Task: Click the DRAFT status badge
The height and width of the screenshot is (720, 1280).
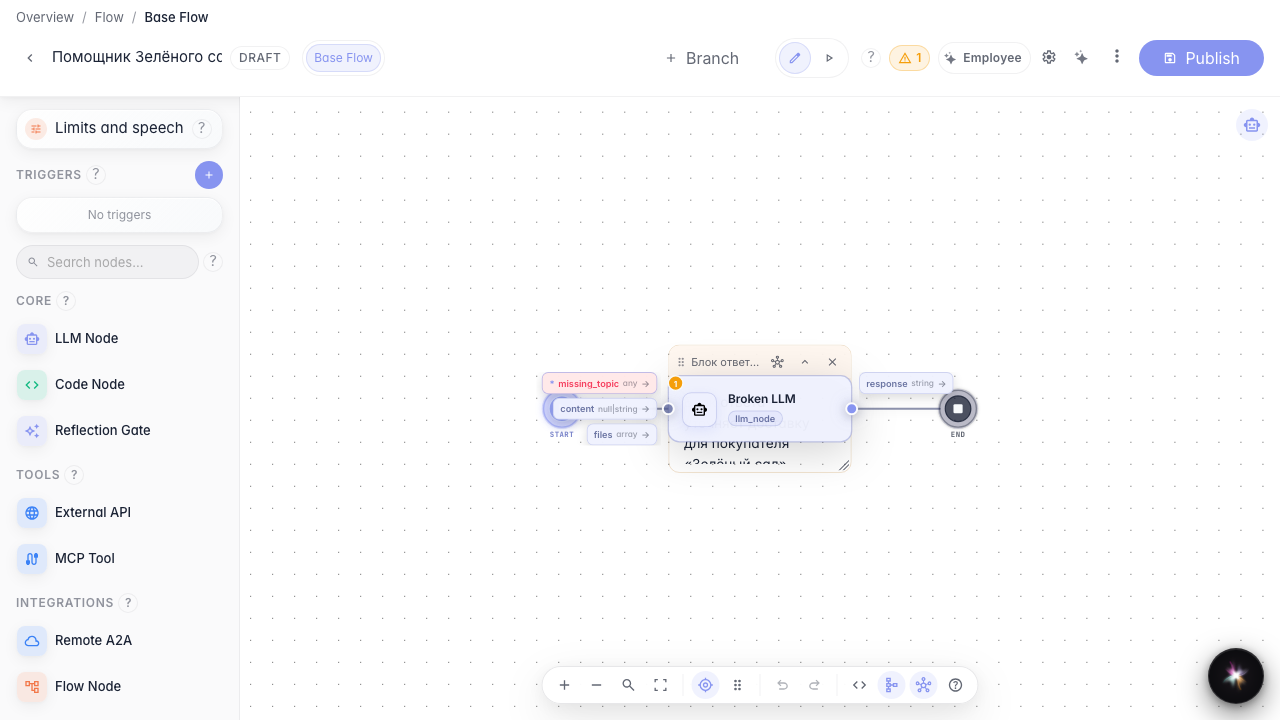Action: click(260, 58)
